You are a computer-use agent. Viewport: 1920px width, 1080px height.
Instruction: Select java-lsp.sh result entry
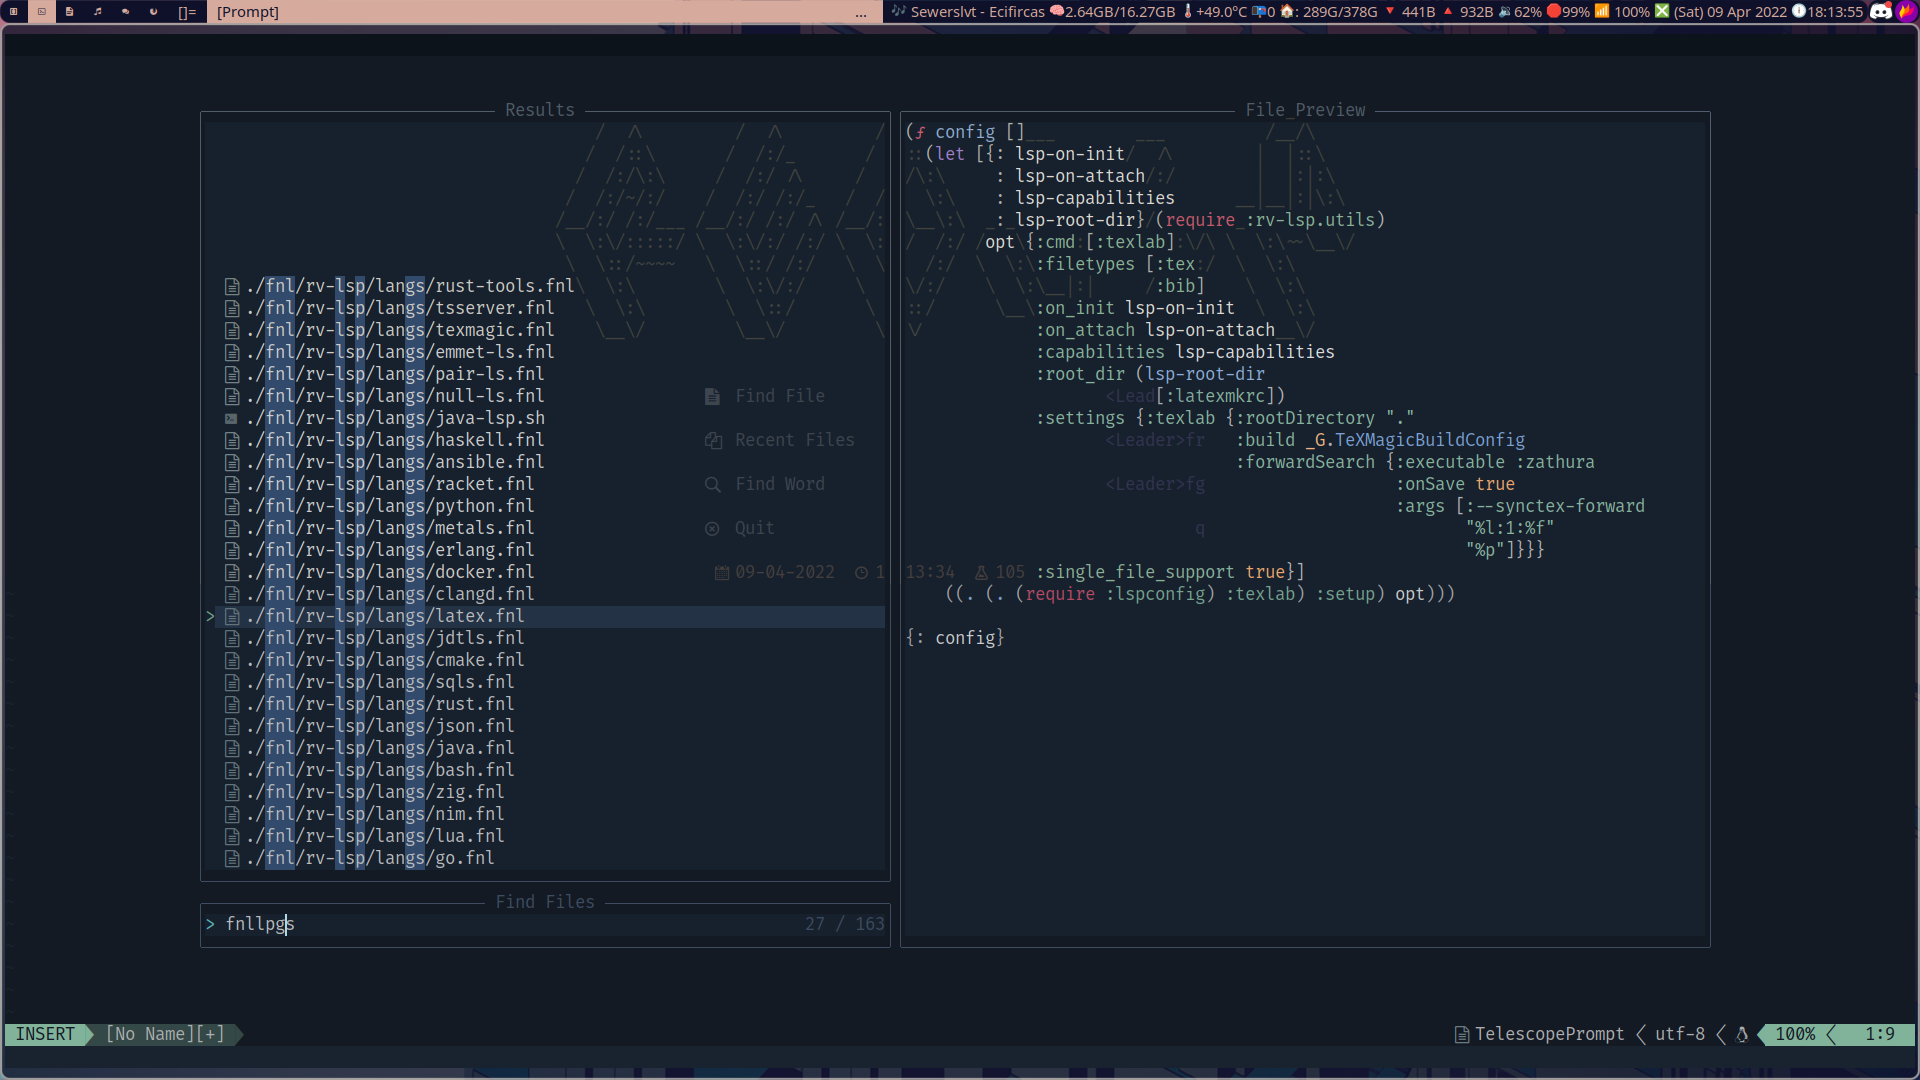tap(395, 418)
